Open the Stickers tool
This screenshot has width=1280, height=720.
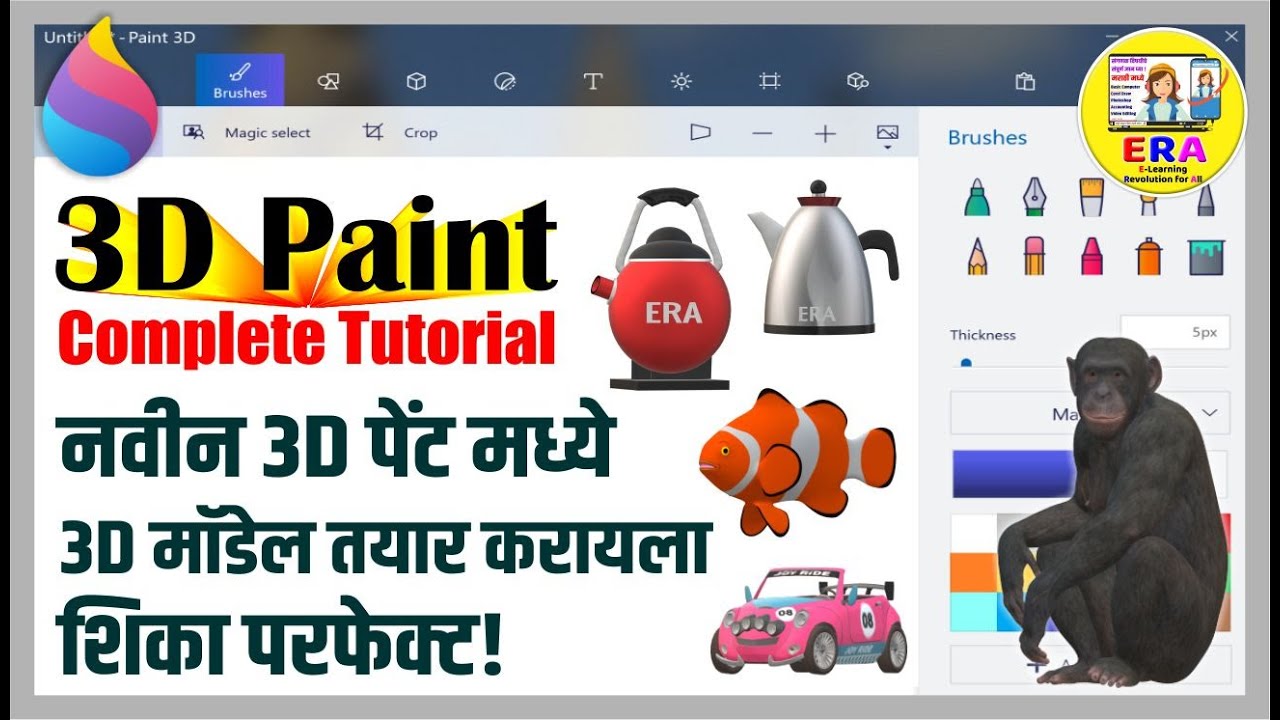click(x=505, y=82)
